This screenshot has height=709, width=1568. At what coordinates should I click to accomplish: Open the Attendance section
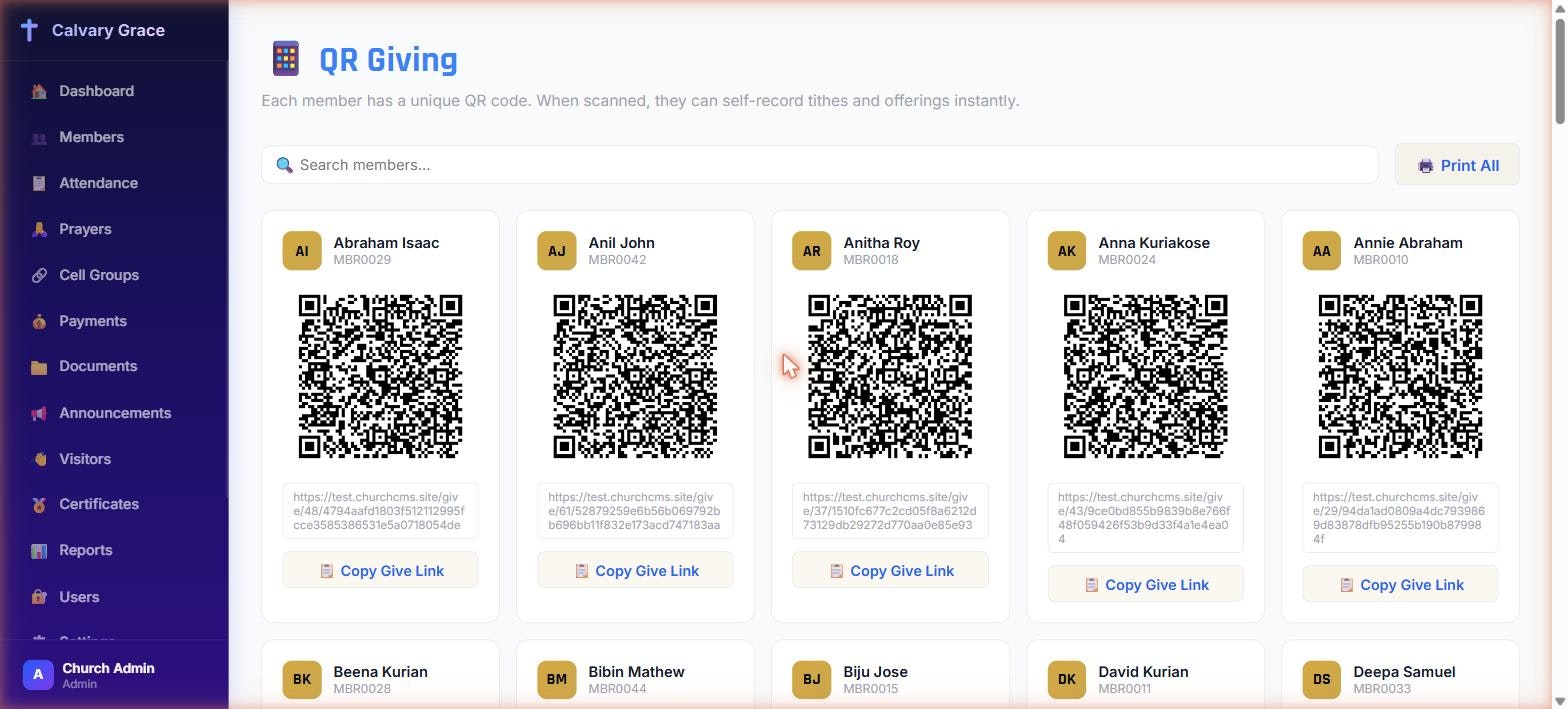click(115, 183)
